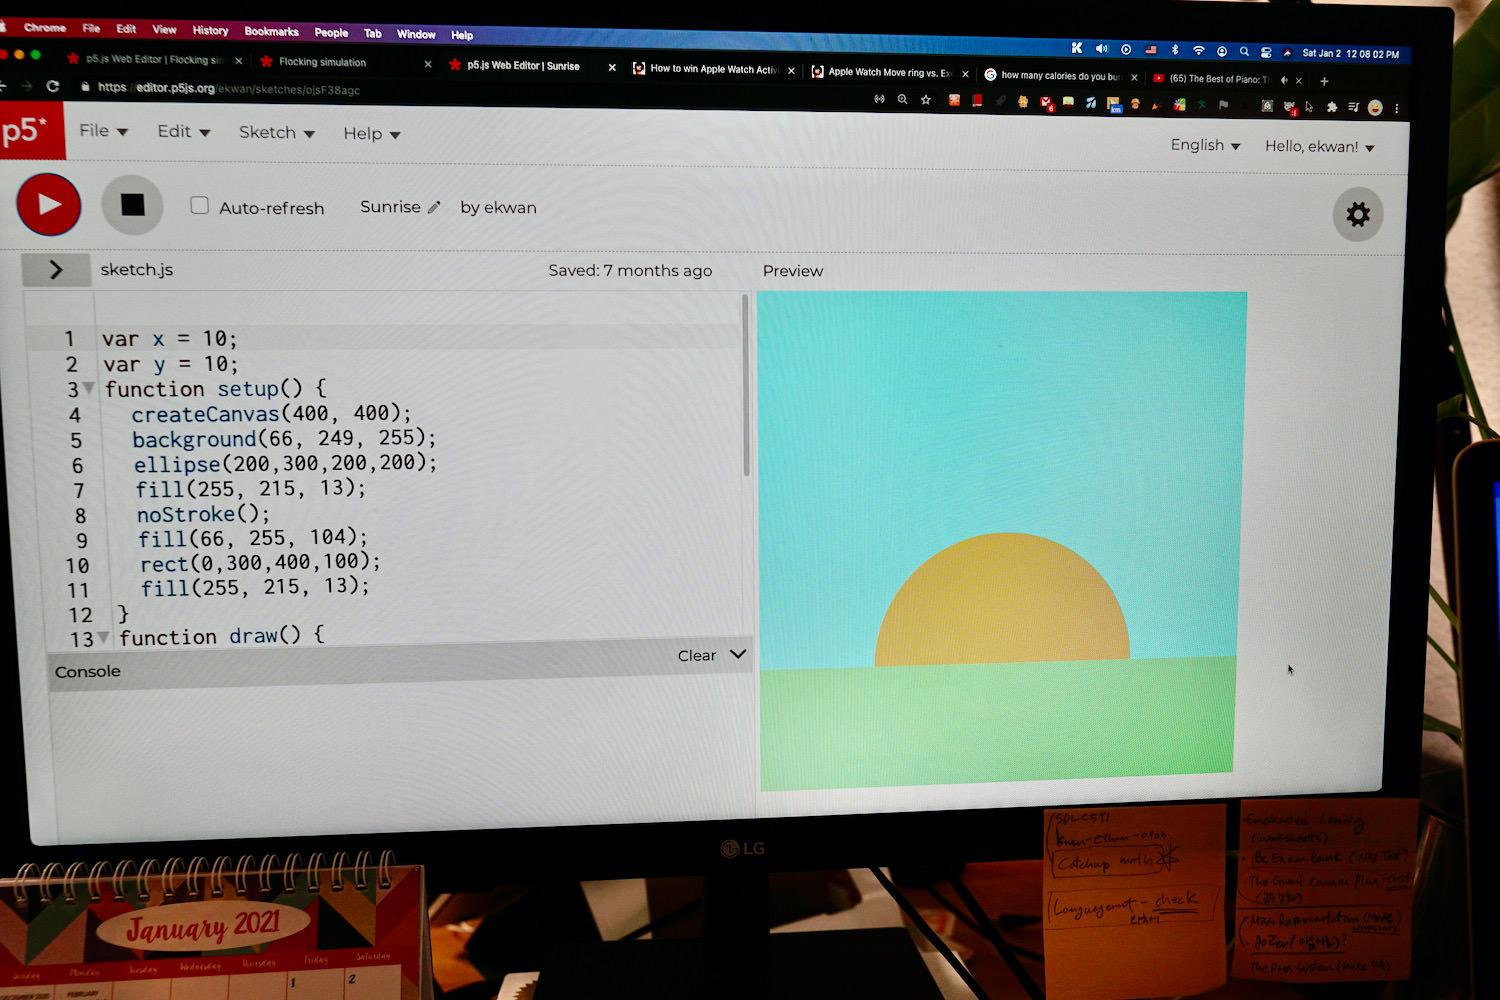This screenshot has width=1500, height=1000.
Task: Clear the console output
Action: pos(696,656)
